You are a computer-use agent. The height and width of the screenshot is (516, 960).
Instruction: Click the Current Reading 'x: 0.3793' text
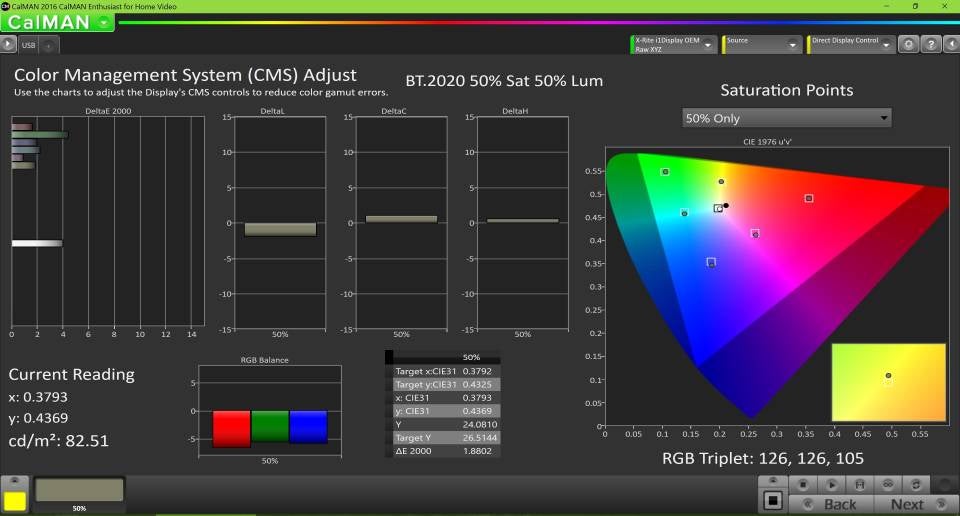click(x=38, y=397)
